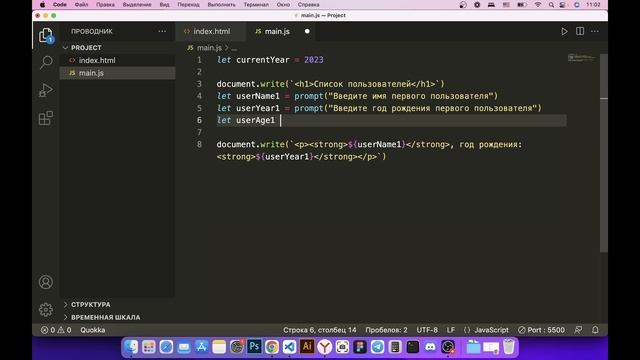The width and height of the screenshot is (640, 360).
Task: Open the Выполнить menu
Action: click(222, 5)
